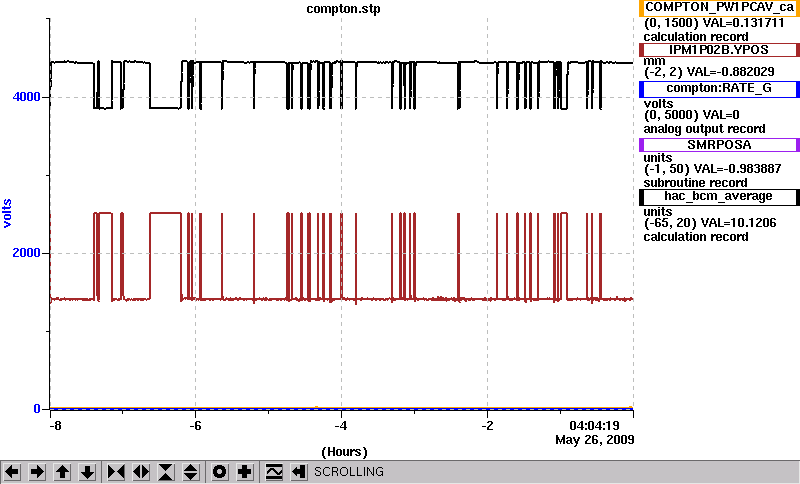The height and width of the screenshot is (484, 800).
Task: Click the pan down arrow button
Action: coord(87,472)
